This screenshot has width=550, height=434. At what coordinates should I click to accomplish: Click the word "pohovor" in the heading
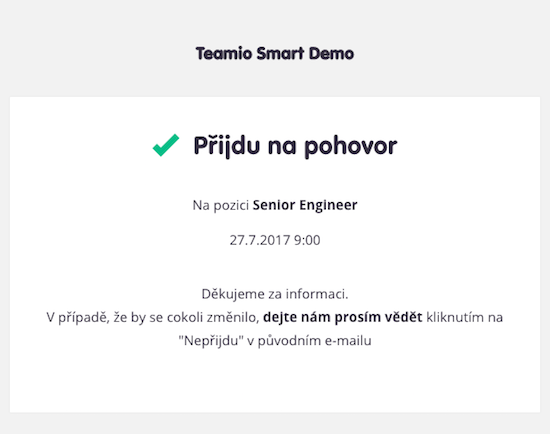pos(351,147)
